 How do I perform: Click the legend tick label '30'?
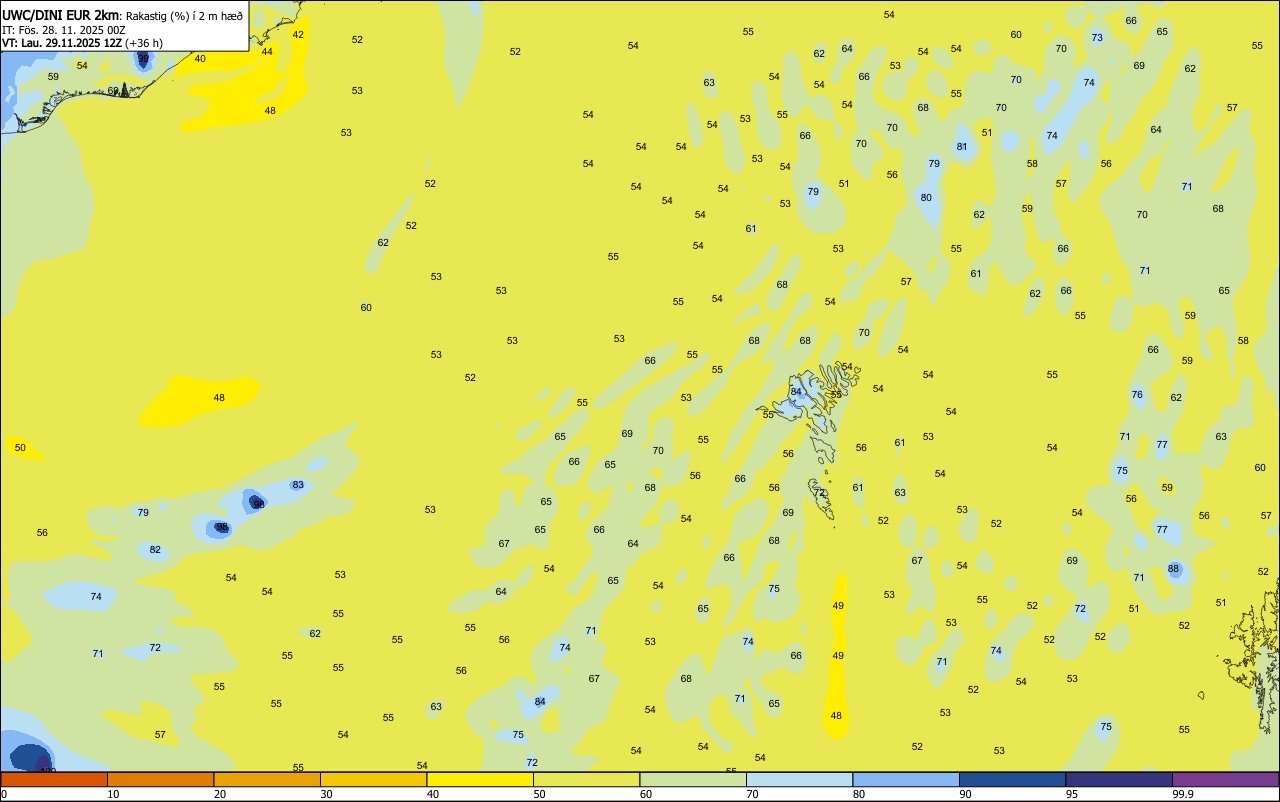pos(326,794)
